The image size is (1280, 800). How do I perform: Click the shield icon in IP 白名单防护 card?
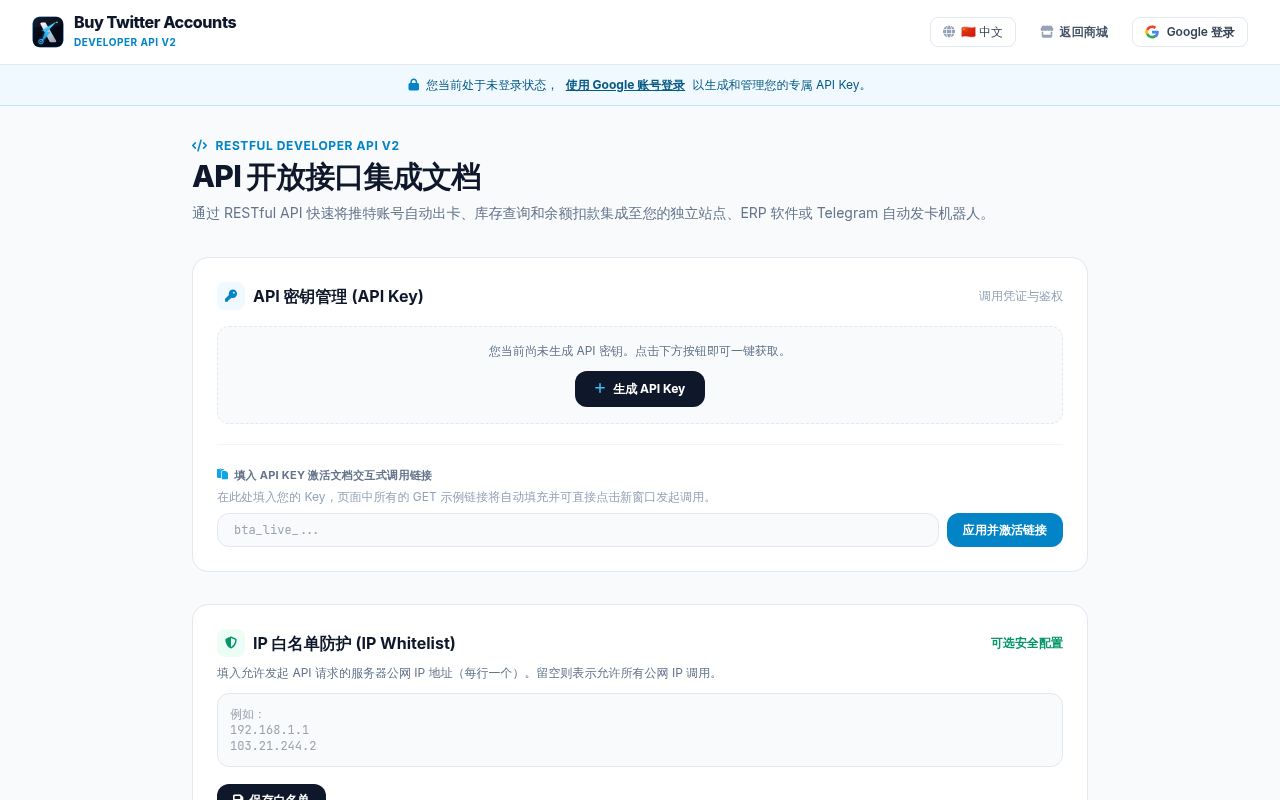(x=231, y=643)
